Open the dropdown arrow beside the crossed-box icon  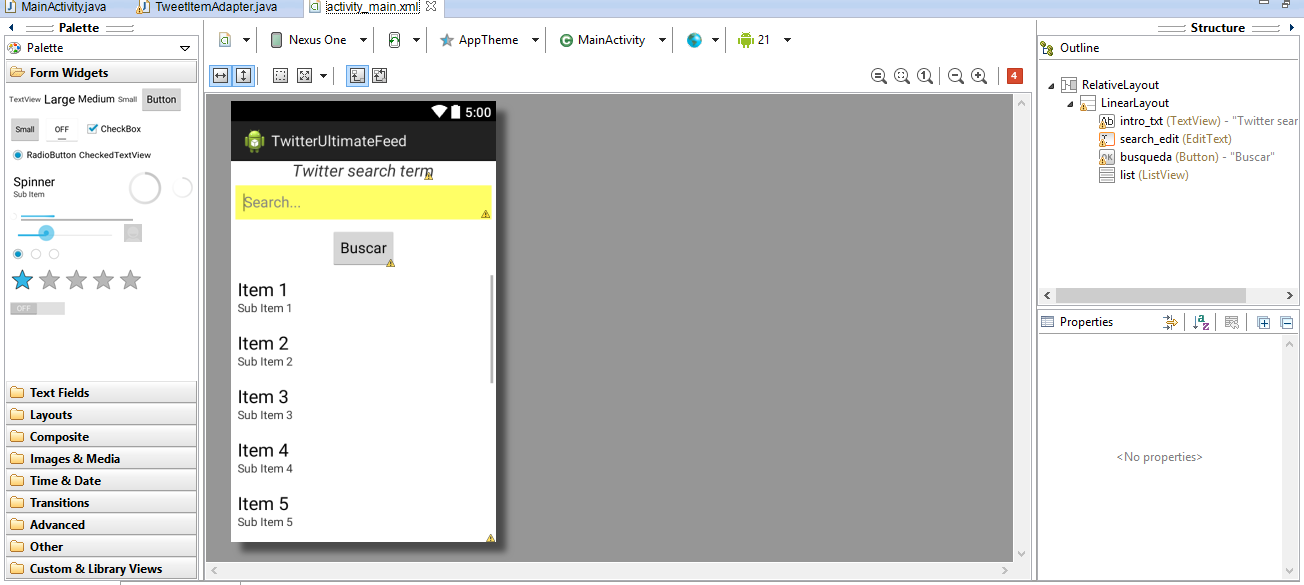pos(323,76)
